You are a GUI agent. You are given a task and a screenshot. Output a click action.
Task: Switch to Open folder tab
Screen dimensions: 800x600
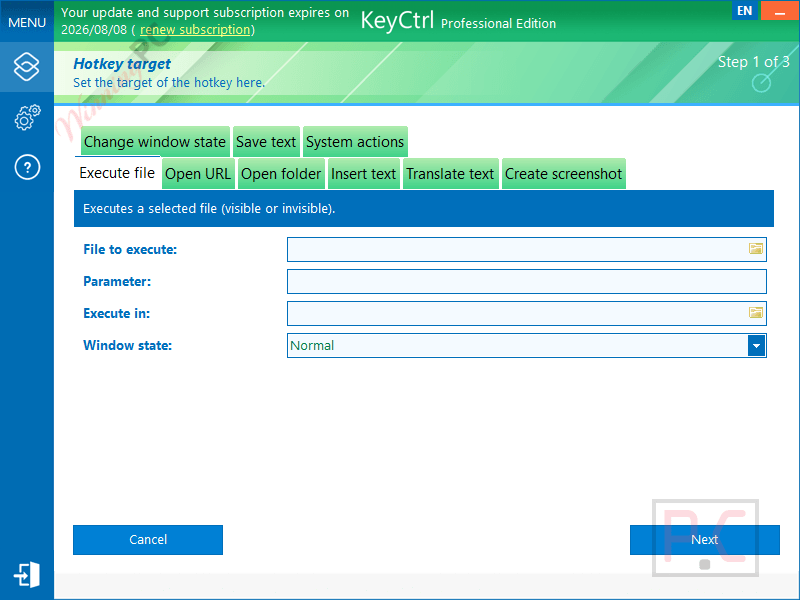(281, 173)
